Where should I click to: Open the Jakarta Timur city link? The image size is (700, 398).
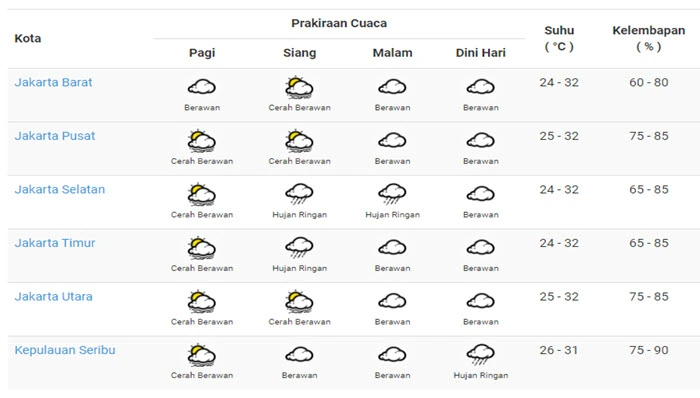pyautogui.click(x=54, y=243)
